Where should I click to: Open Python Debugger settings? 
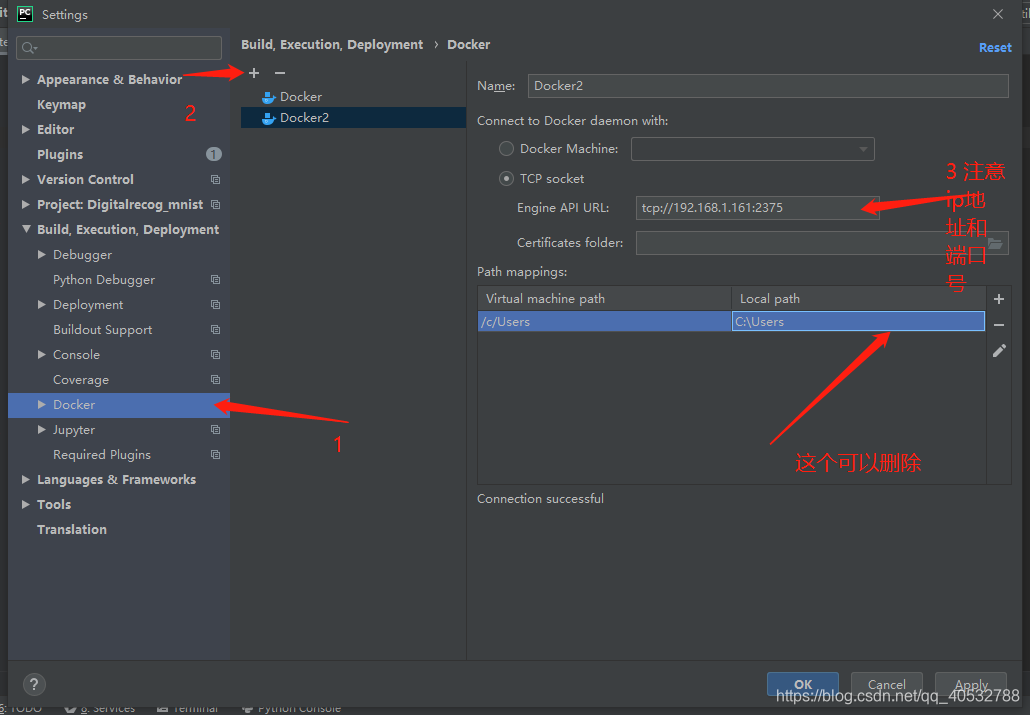click(x=104, y=279)
